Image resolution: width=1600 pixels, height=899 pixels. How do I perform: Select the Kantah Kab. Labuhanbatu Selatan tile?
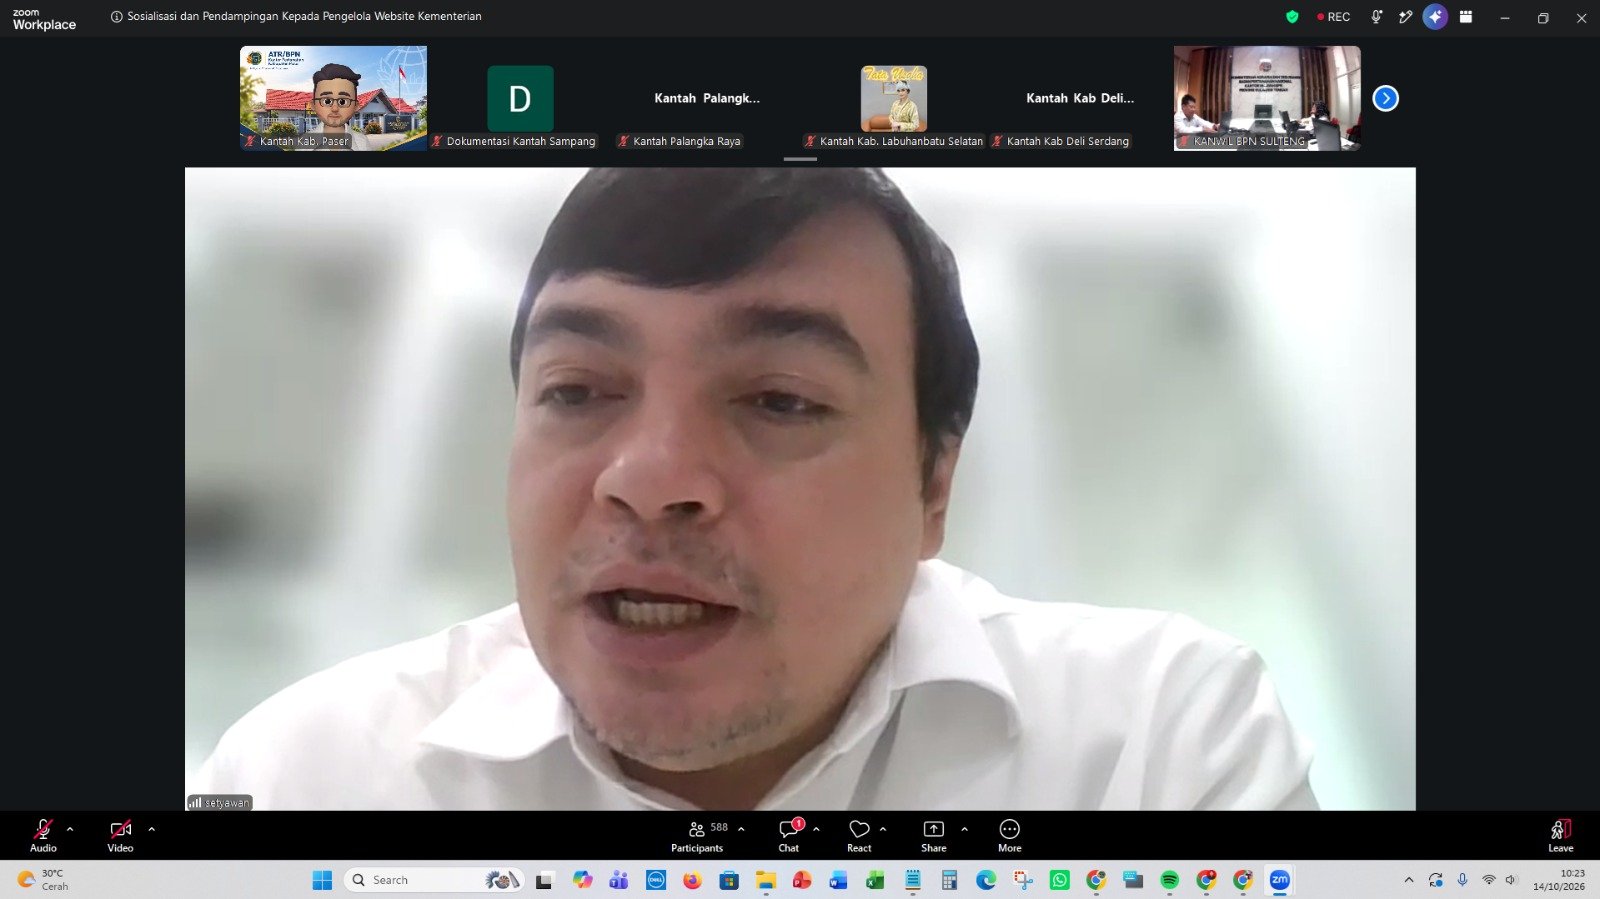coord(894,98)
